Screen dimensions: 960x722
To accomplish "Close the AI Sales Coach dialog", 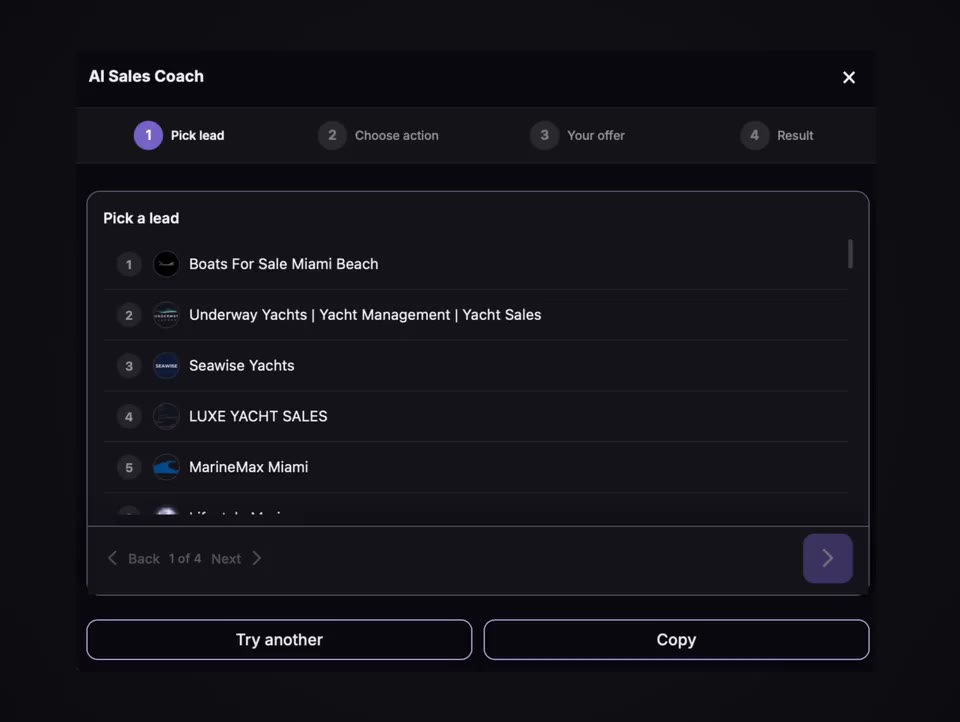I will (x=849, y=77).
